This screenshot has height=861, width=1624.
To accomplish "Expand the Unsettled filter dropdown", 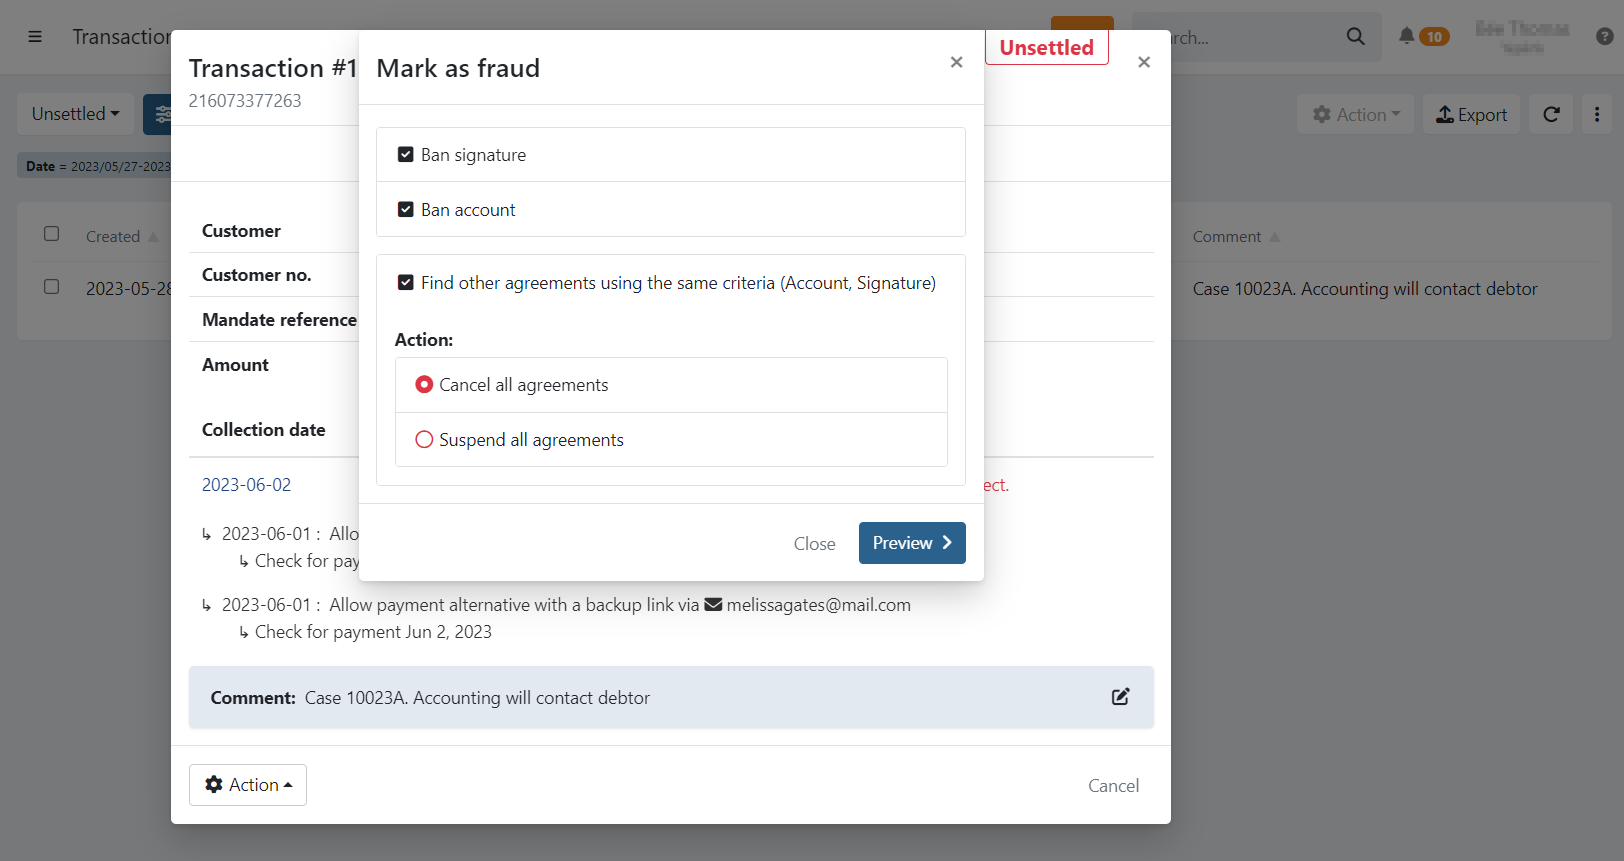I will (x=76, y=115).
